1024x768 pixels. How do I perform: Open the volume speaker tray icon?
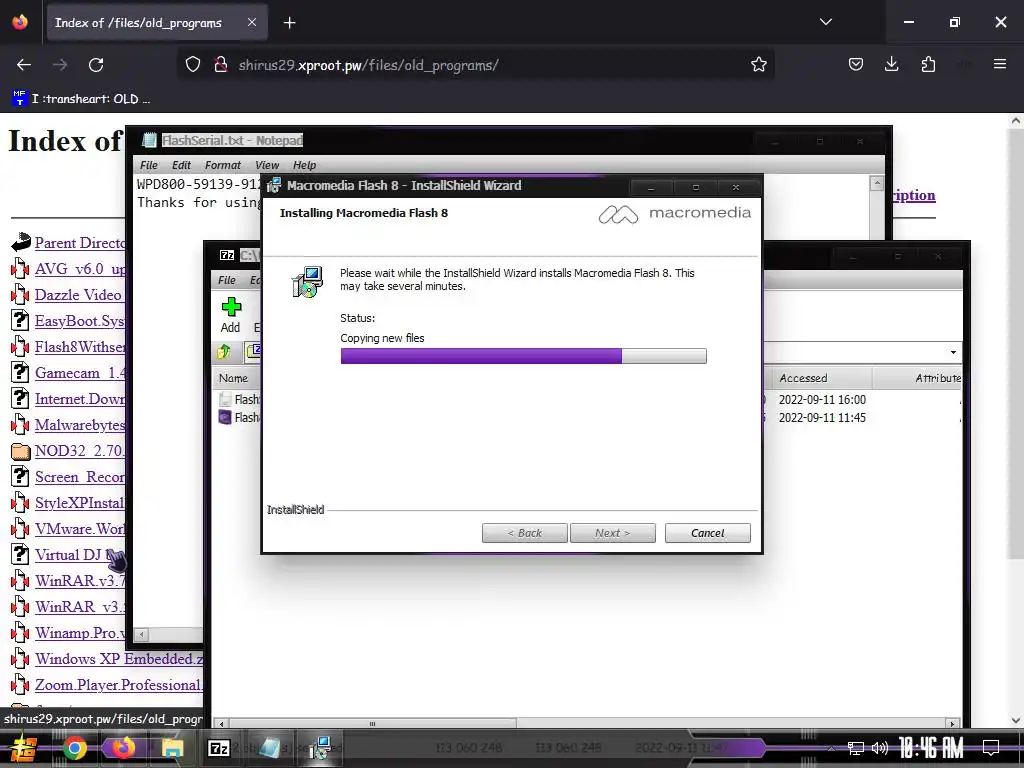click(880, 748)
